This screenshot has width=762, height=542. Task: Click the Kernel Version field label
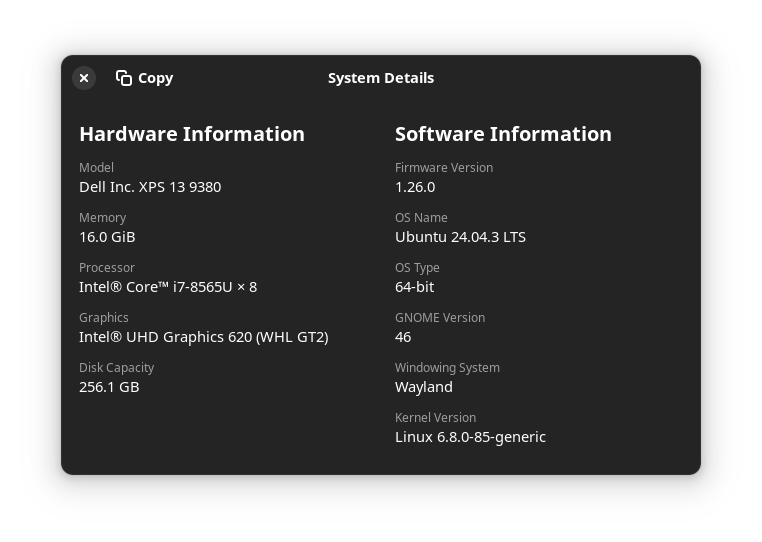pos(435,418)
